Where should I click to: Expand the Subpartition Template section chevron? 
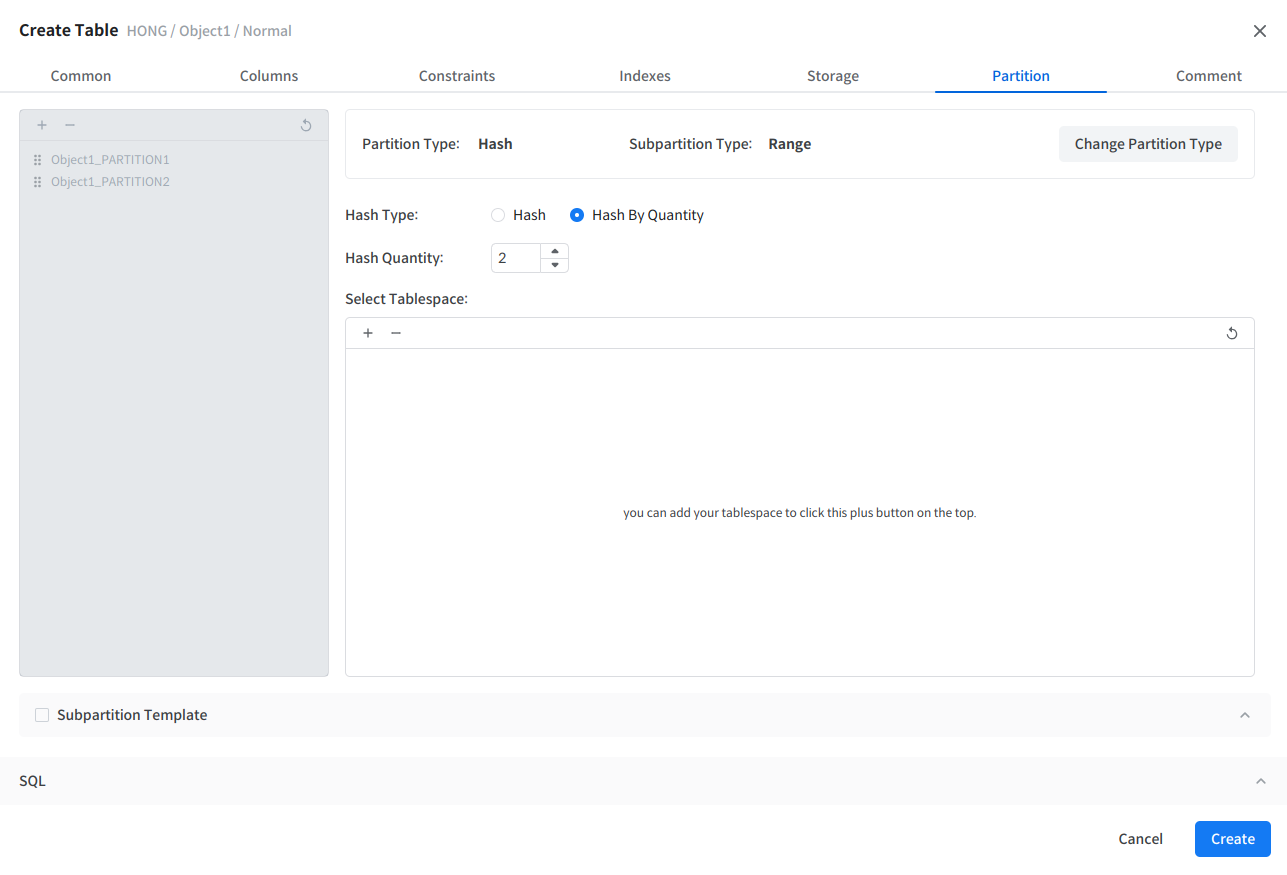pyautogui.click(x=1245, y=715)
